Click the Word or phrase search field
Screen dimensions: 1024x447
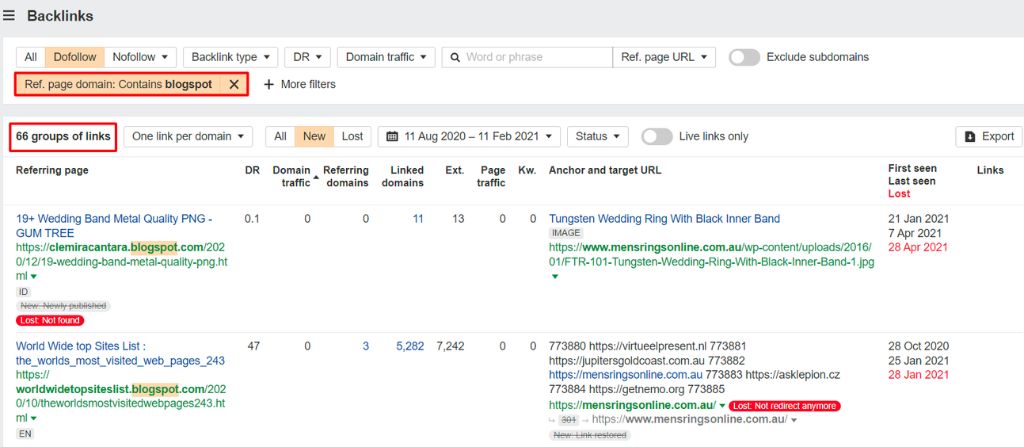[x=535, y=57]
